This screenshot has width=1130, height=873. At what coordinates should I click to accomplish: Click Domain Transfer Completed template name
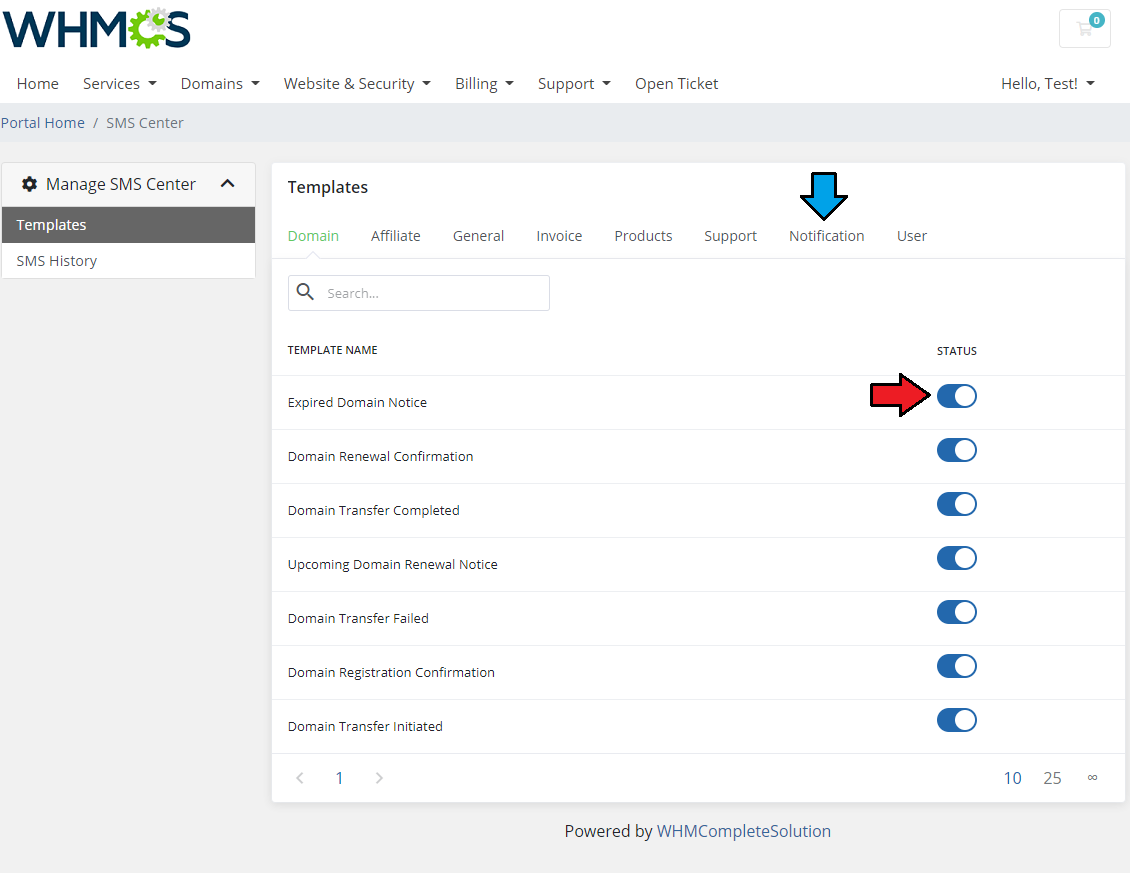pyautogui.click(x=373, y=510)
